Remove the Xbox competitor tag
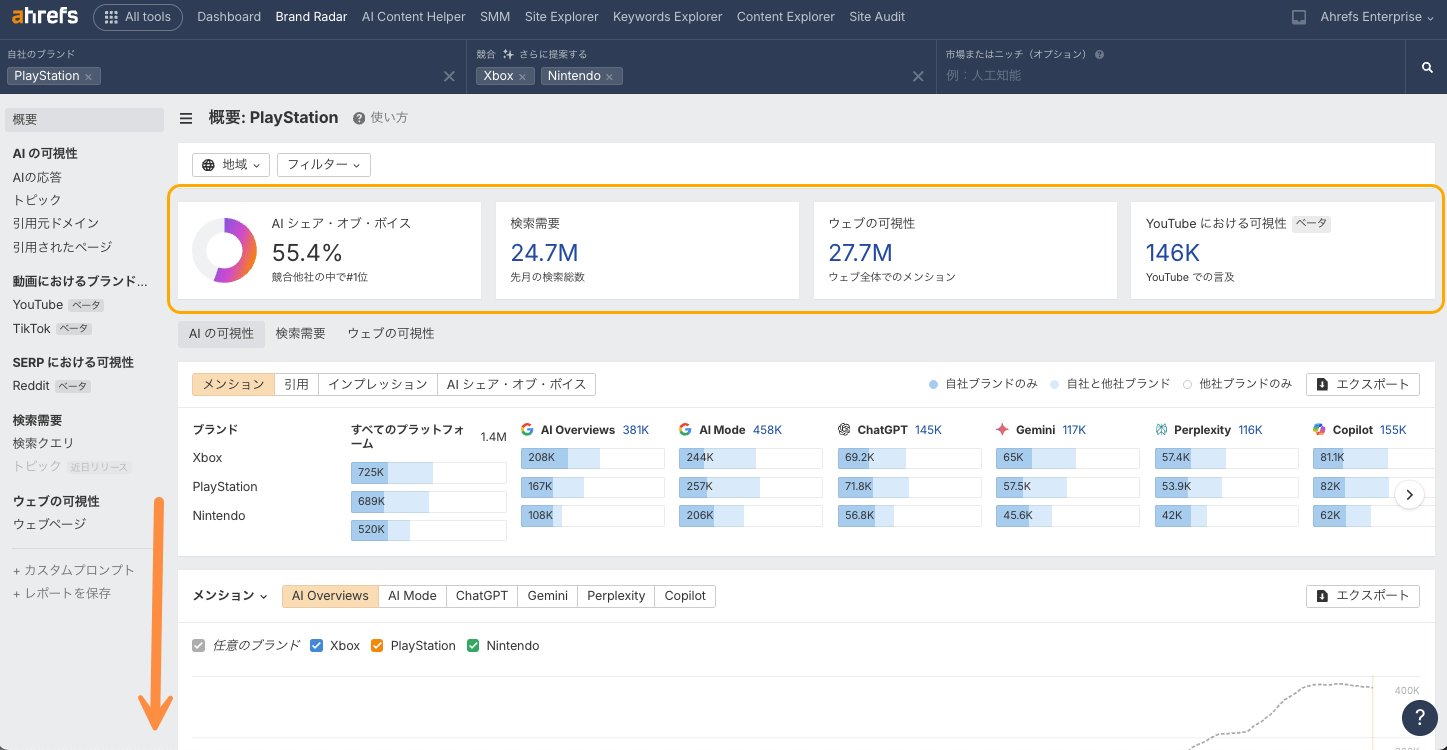 coord(522,77)
